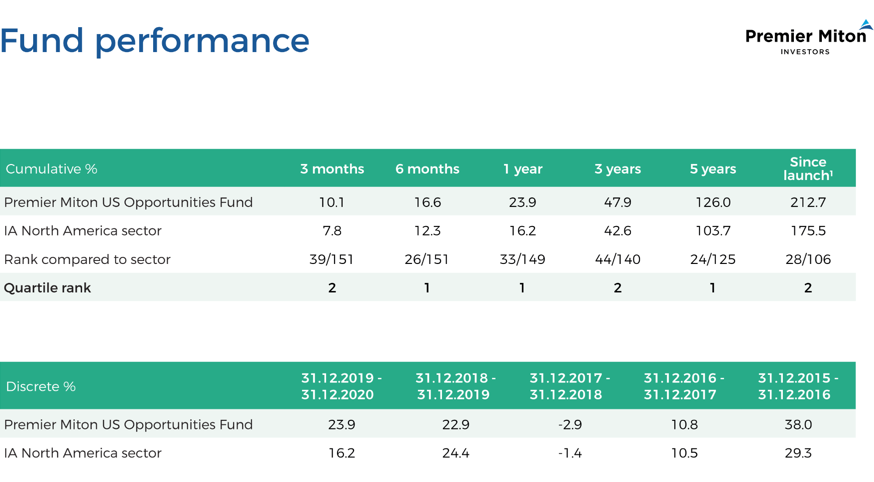Click fund 3 years value 47.9
Image resolution: width=874 pixels, height=482 pixels.
pos(618,202)
